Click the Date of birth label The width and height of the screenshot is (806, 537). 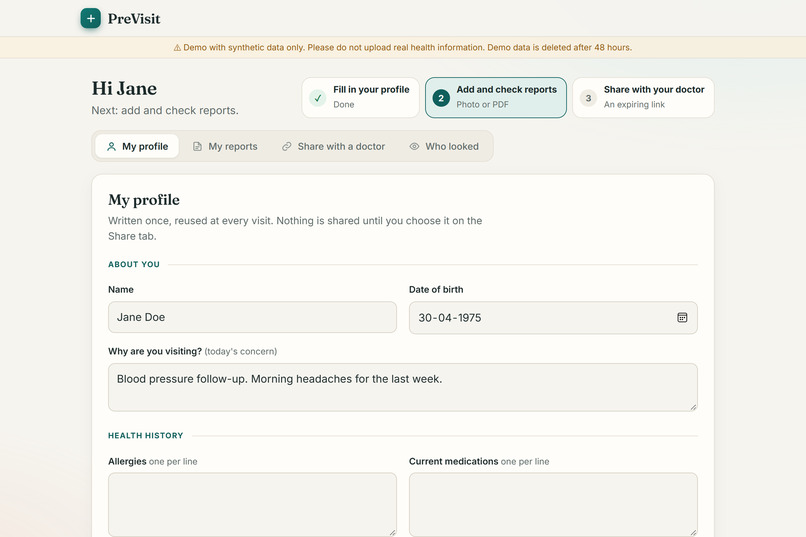pos(436,289)
